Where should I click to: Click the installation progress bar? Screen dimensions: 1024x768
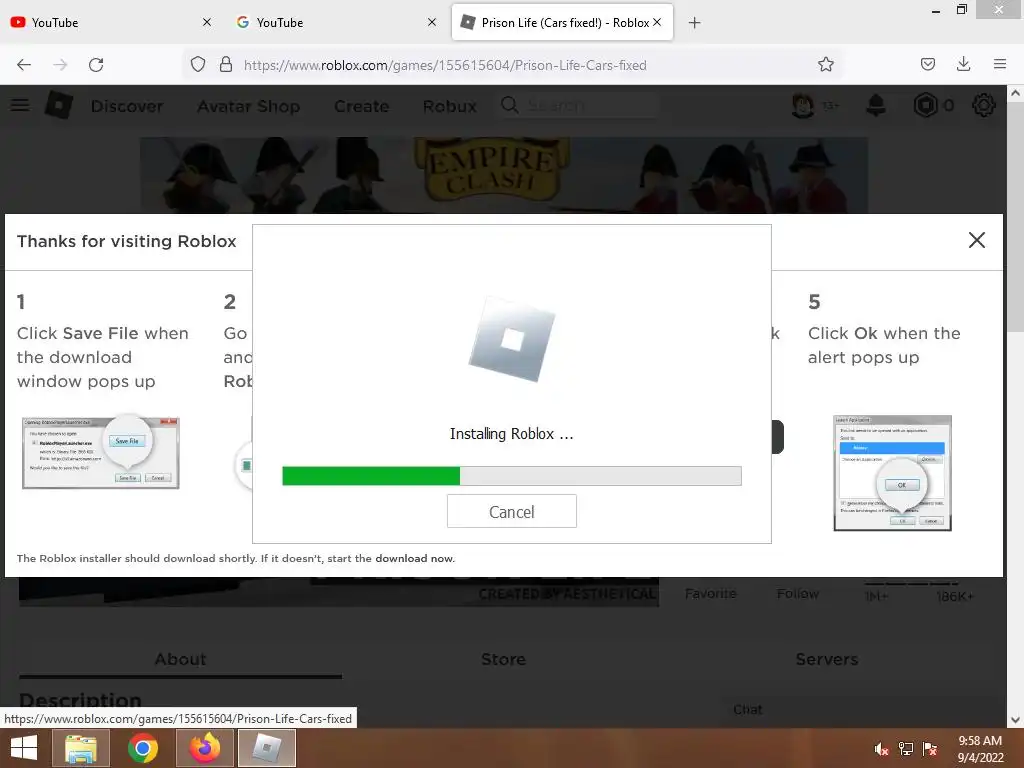point(512,476)
